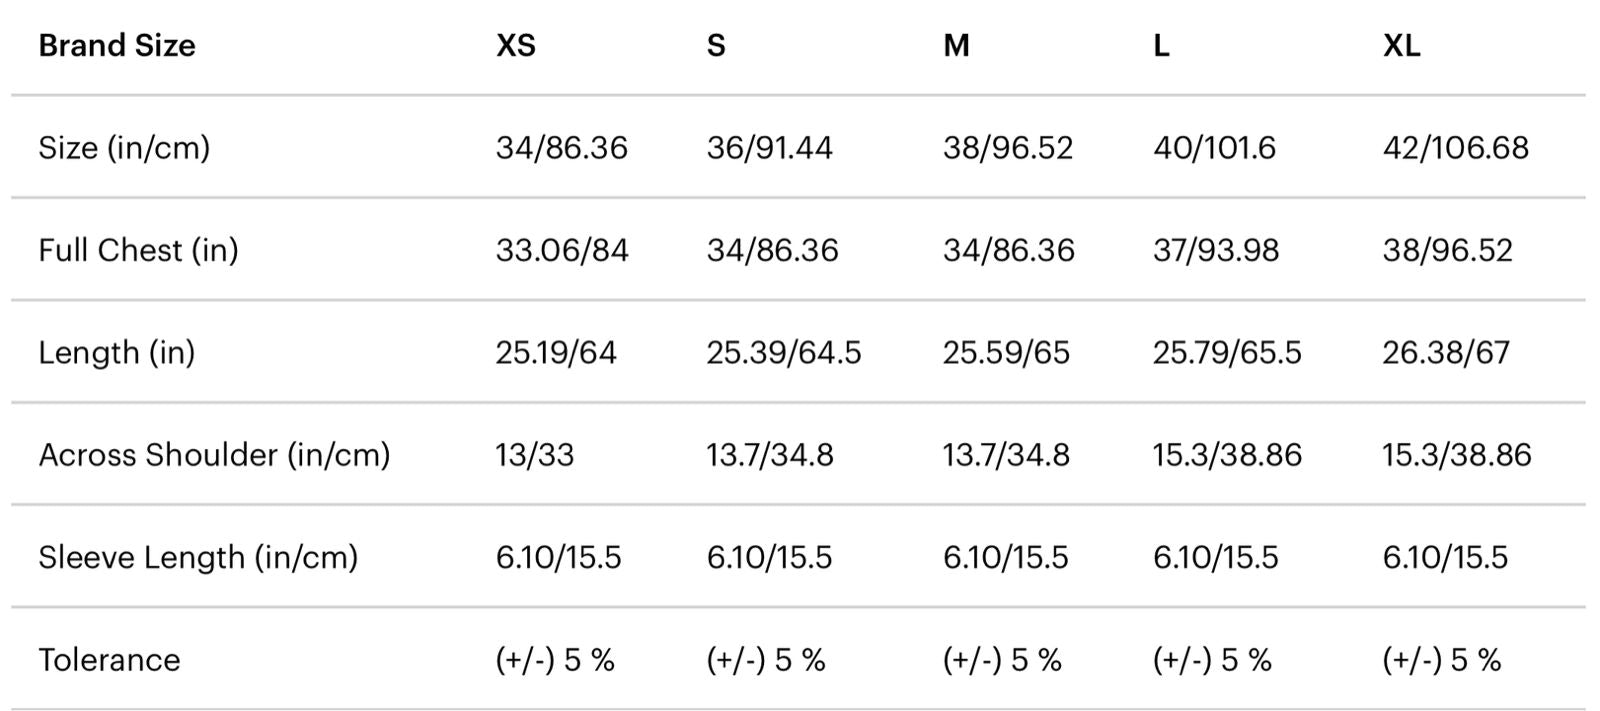
Task: Click the 40/101.6 size value
Action: tap(1214, 148)
